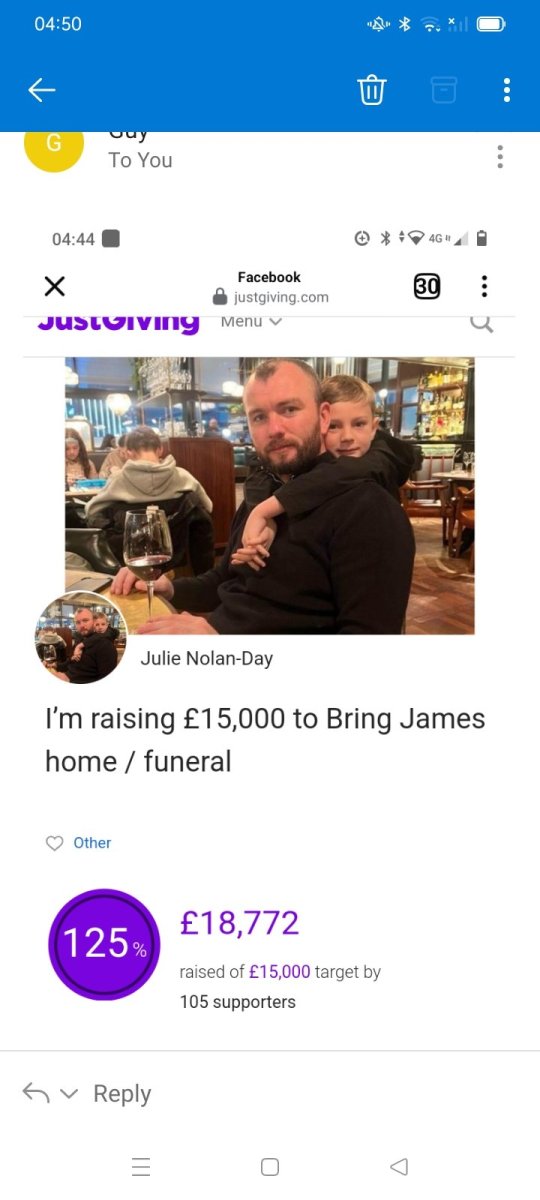Image resolution: width=540 pixels, height=1200 pixels.
Task: Open the browser tab counter showing 30
Action: point(427,286)
